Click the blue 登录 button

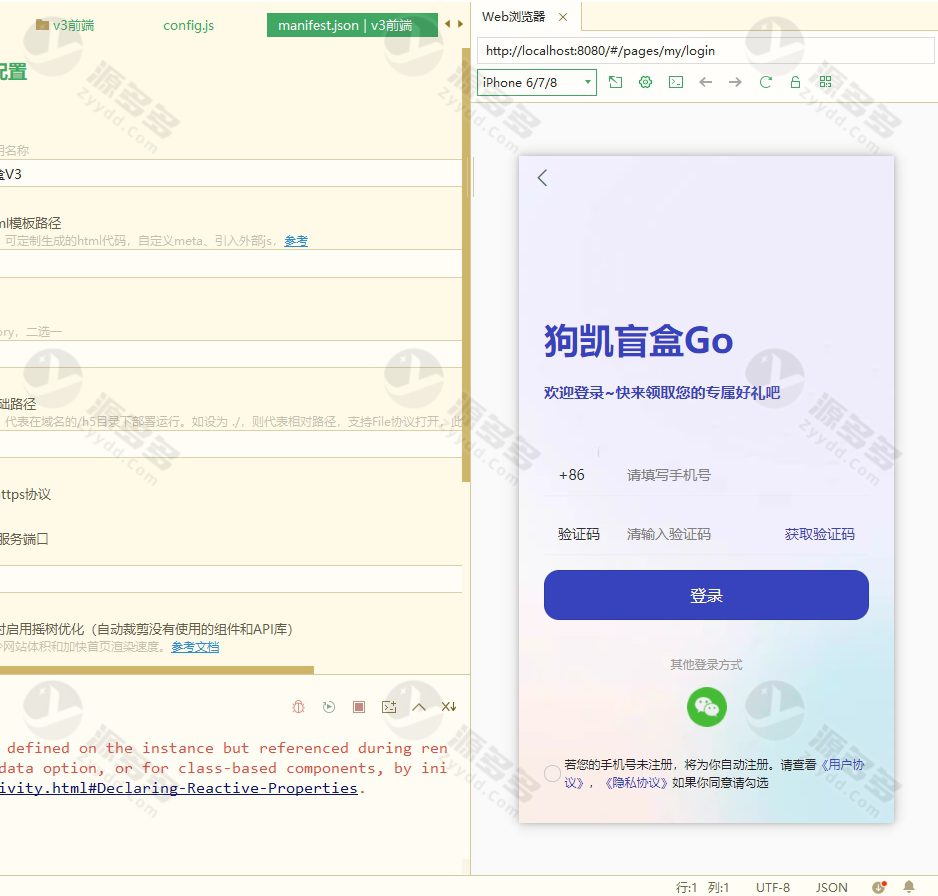point(706,595)
